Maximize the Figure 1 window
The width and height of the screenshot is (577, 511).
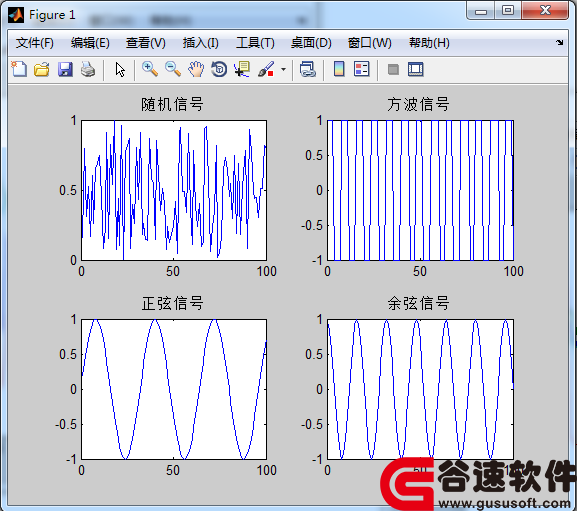point(508,11)
